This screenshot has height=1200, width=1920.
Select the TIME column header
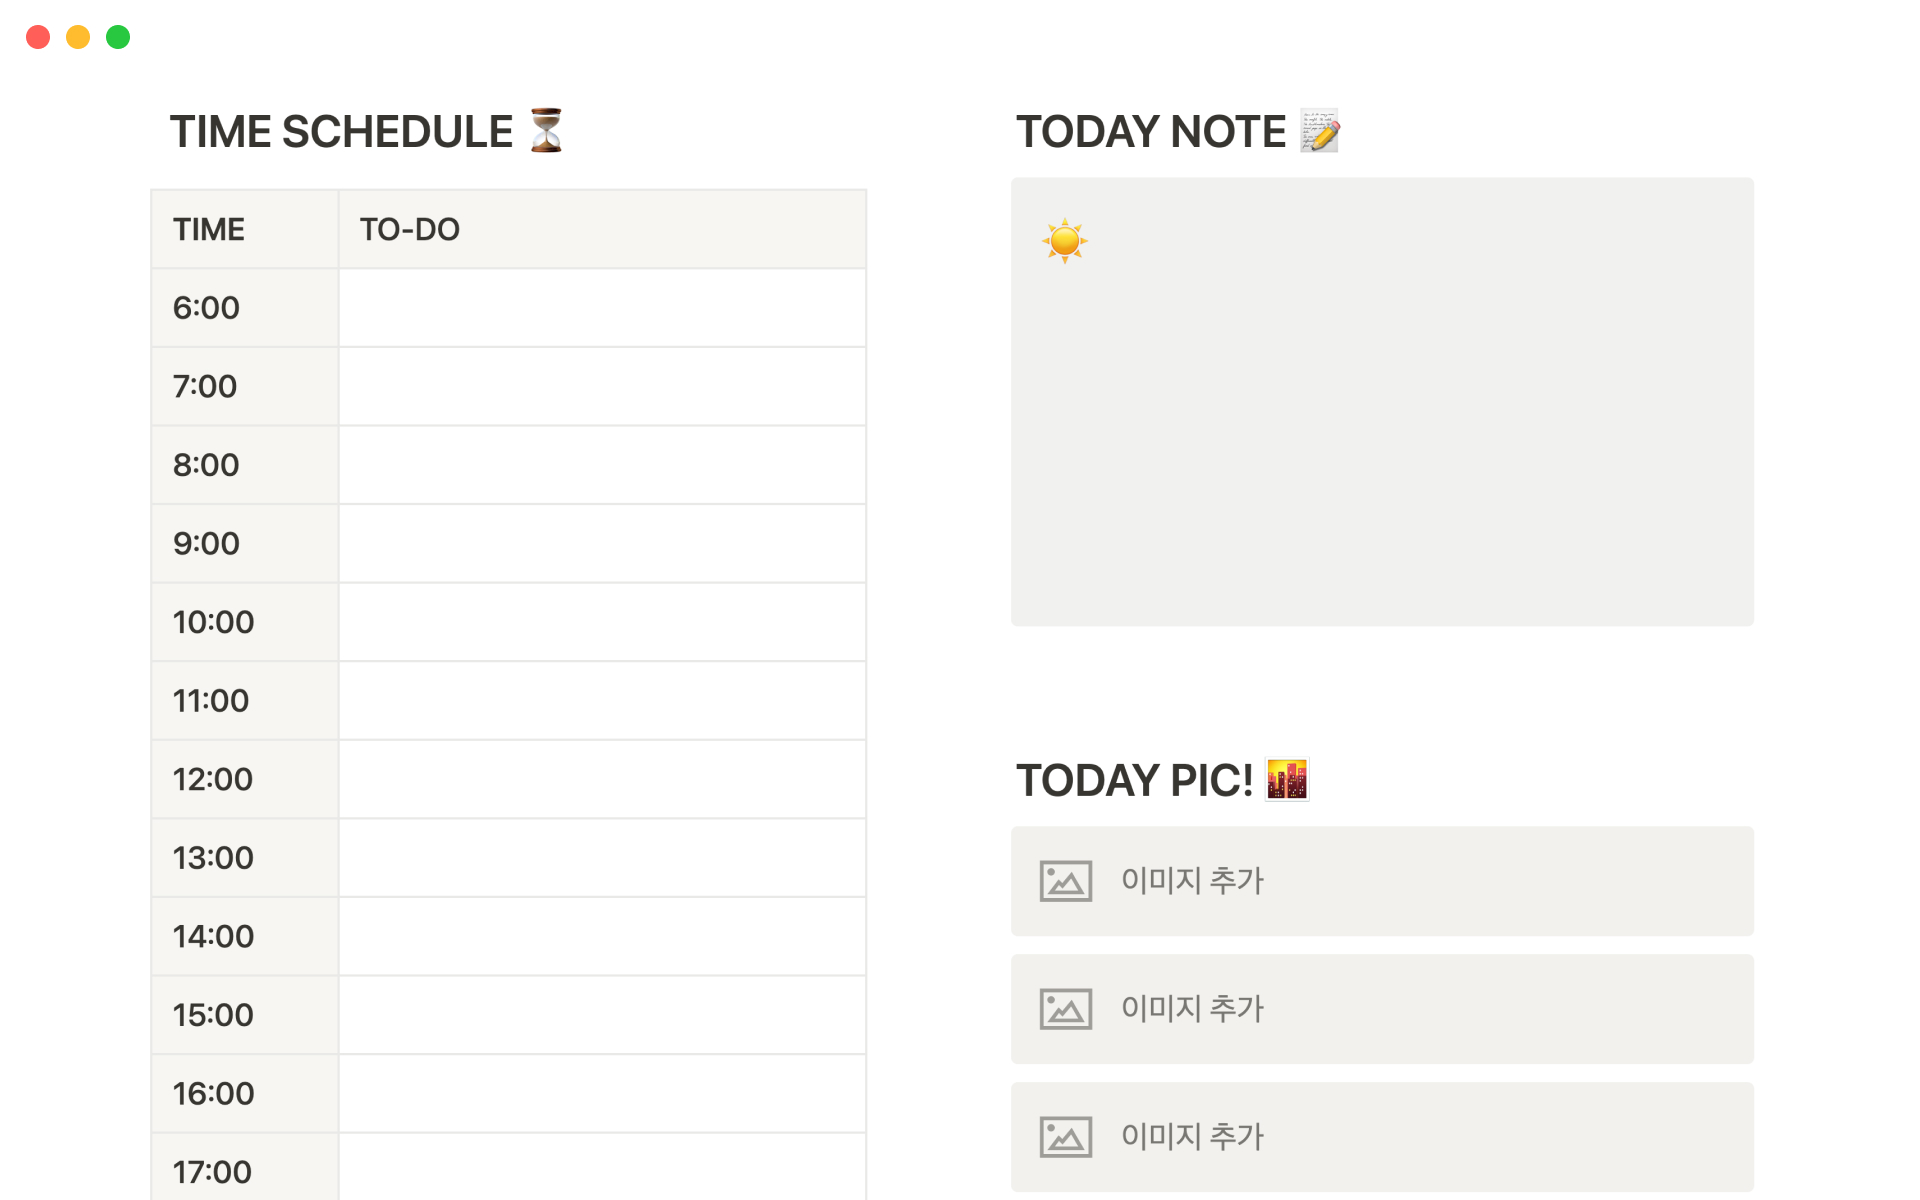pos(209,230)
